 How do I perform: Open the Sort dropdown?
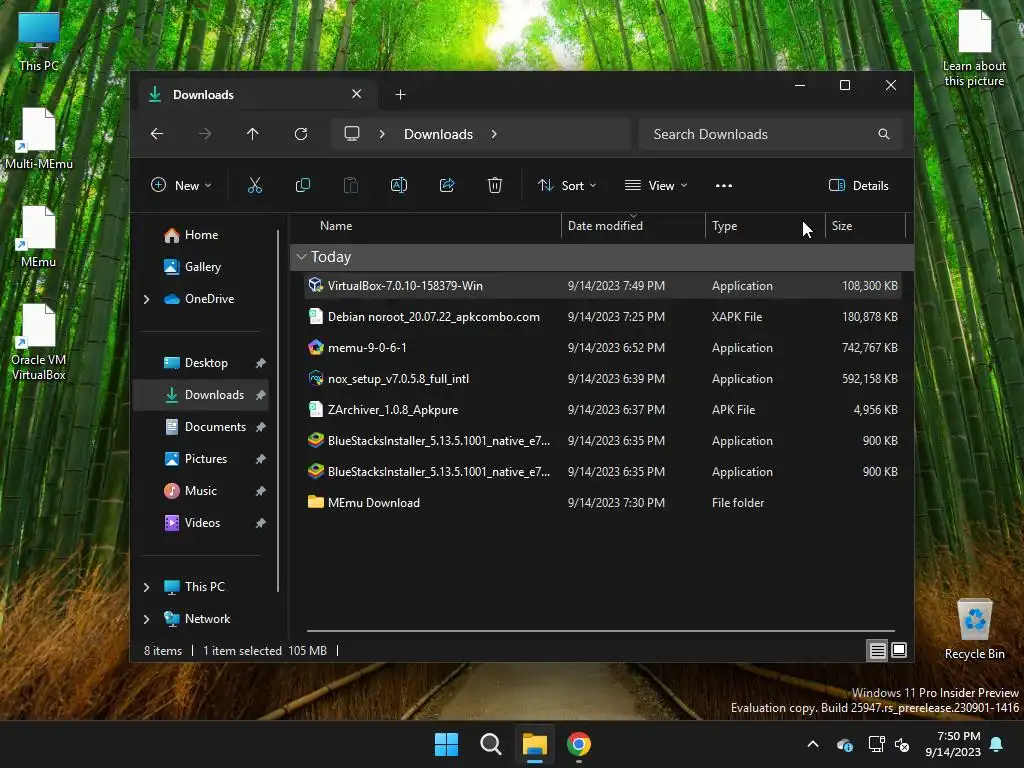pyautogui.click(x=567, y=185)
